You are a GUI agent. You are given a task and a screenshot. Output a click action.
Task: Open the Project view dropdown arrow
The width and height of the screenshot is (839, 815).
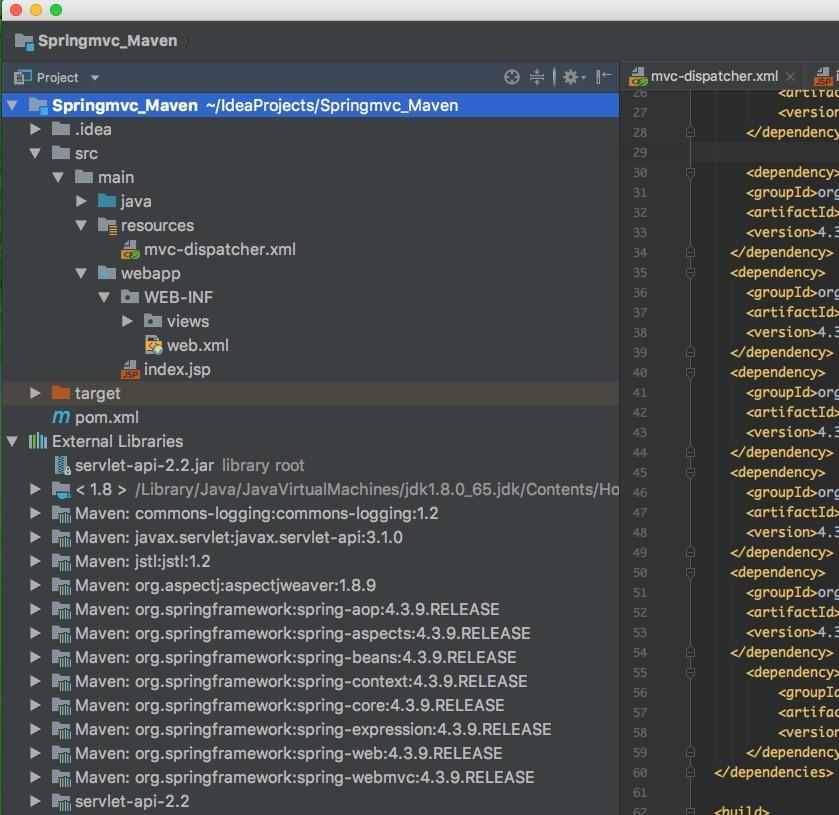[x=95, y=78]
